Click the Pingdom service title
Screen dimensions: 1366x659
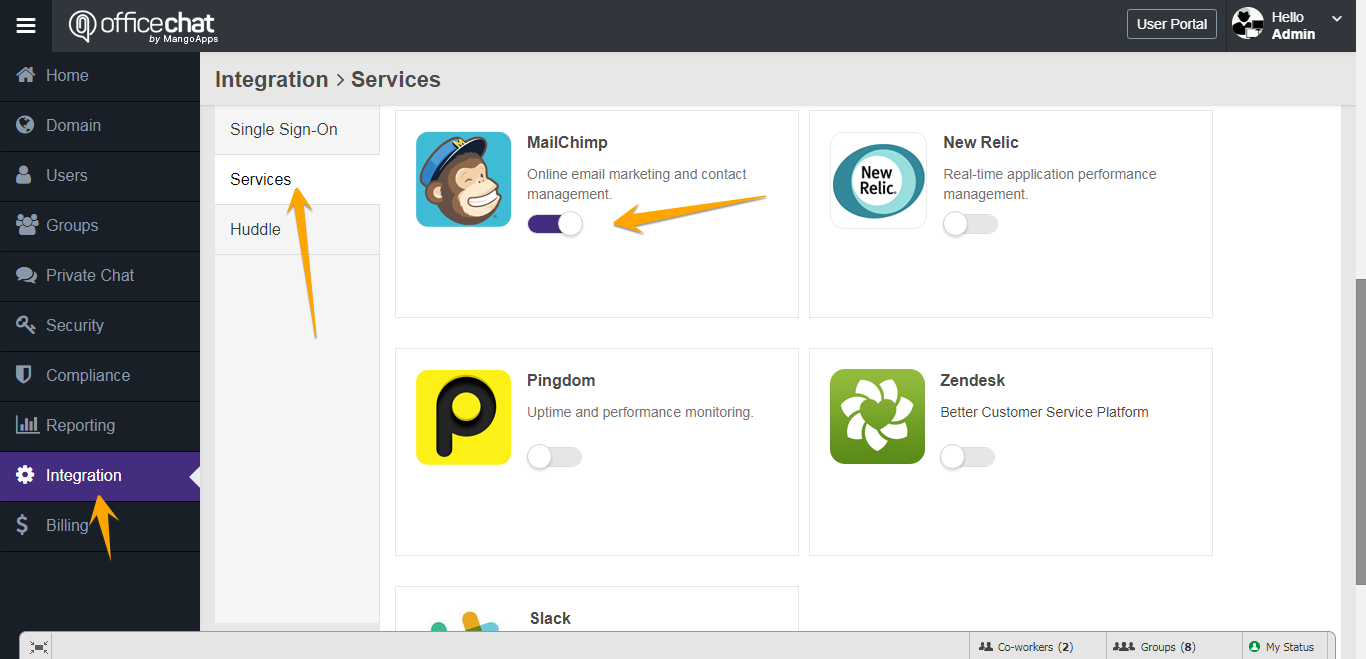(561, 381)
